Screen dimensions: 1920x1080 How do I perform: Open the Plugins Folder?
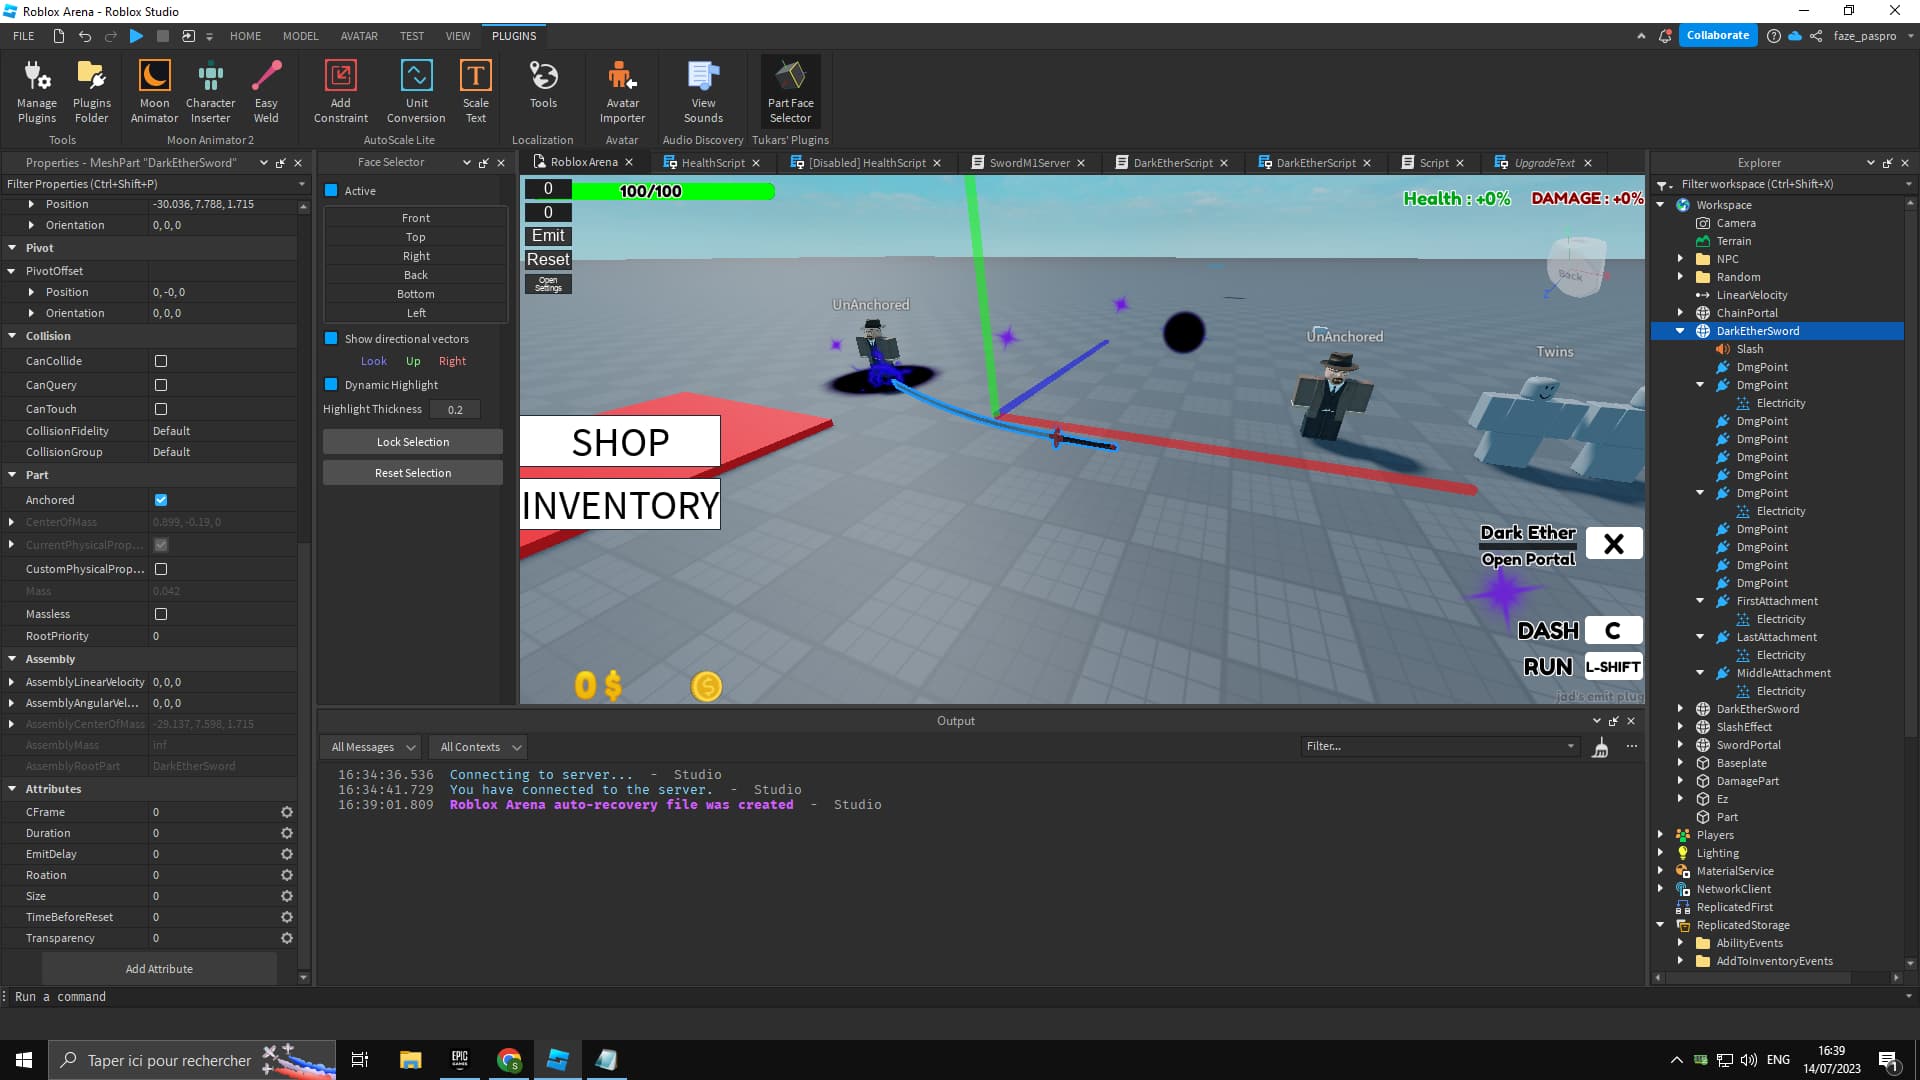91,91
